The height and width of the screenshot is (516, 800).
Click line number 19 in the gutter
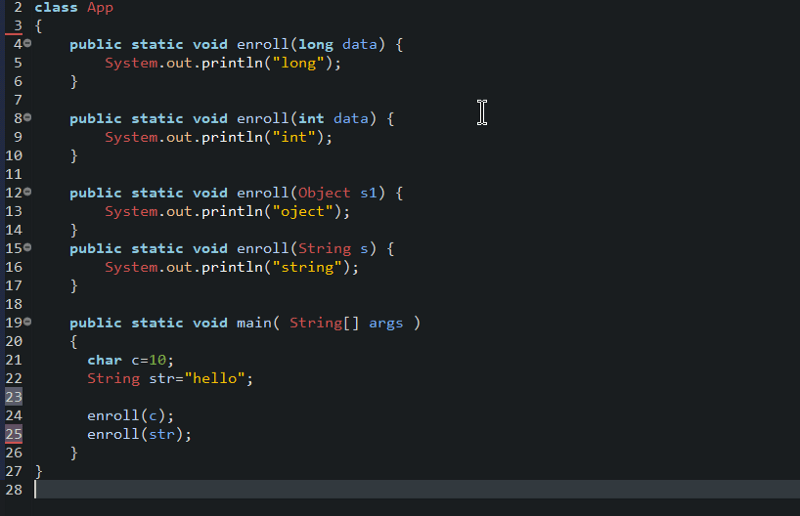[14, 323]
